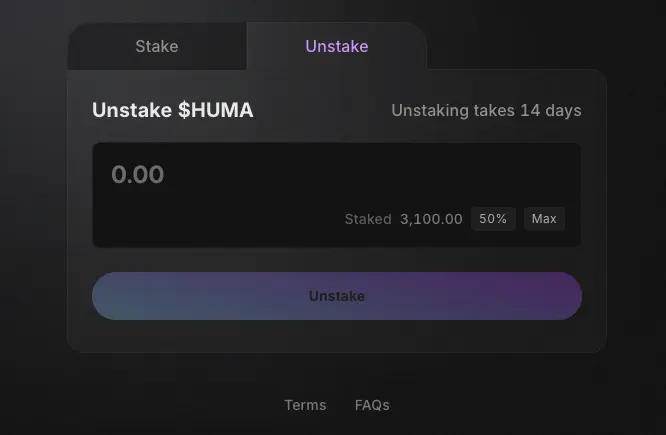Click the Max amount button
Image resolution: width=666 pixels, height=435 pixels.
(x=544, y=219)
